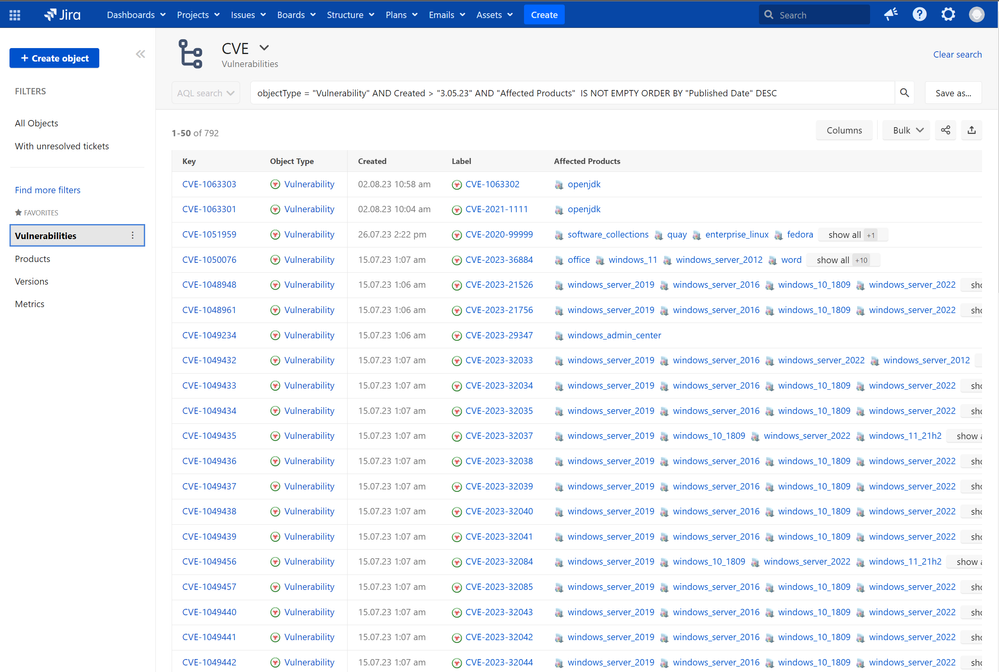The height and width of the screenshot is (672, 999).
Task: Click Find more filters link
Action: [x=48, y=190]
